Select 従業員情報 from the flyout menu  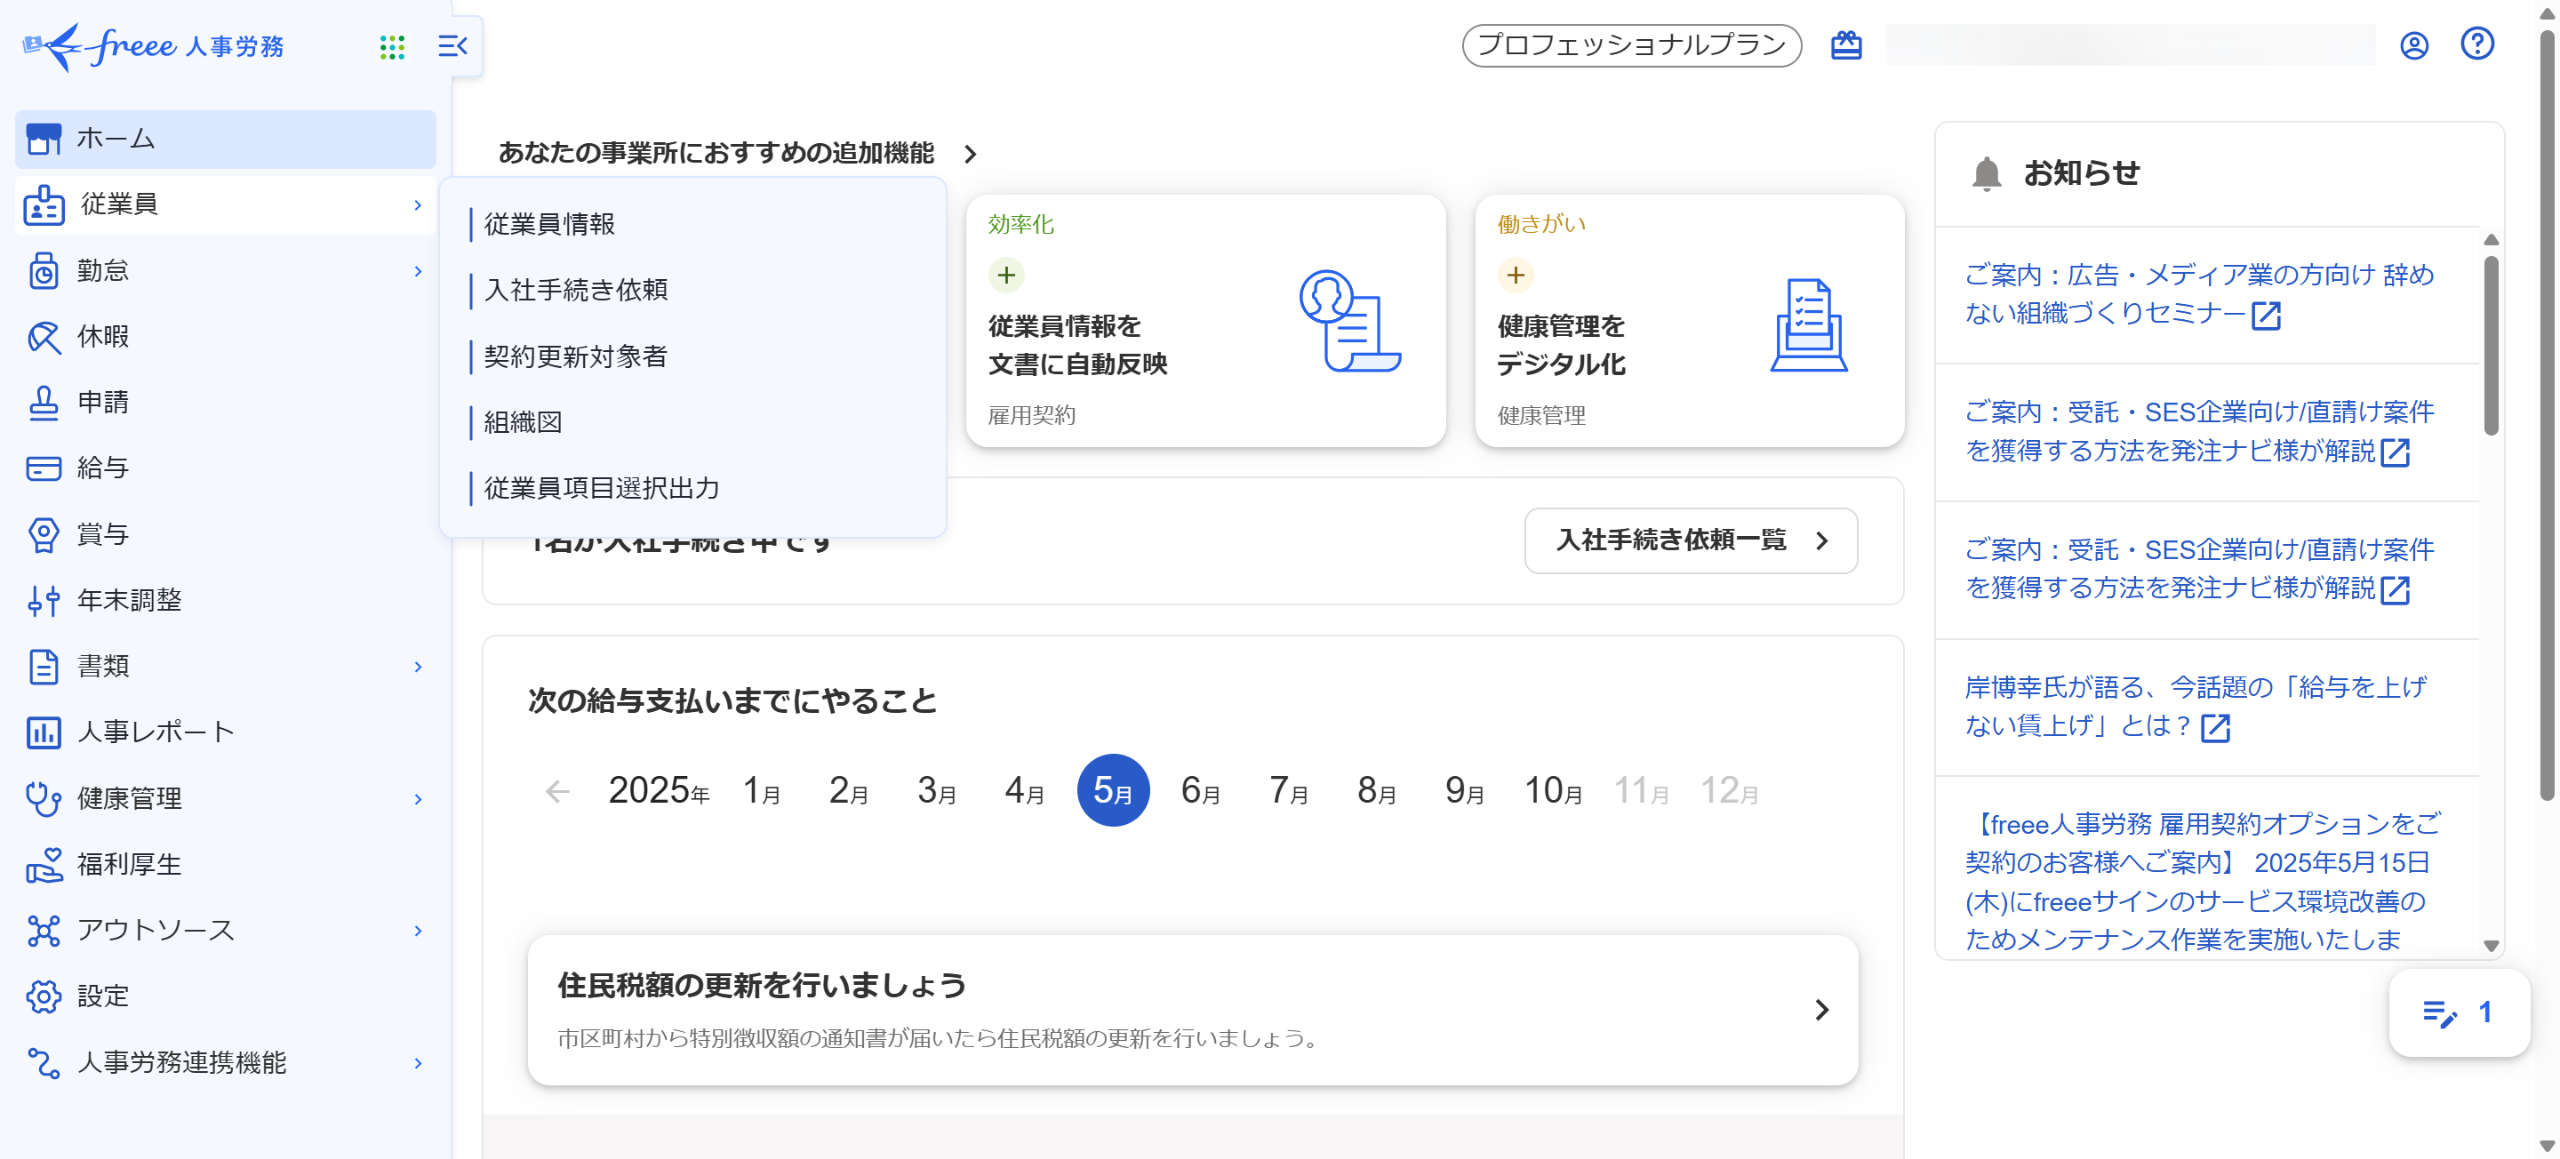pos(549,224)
